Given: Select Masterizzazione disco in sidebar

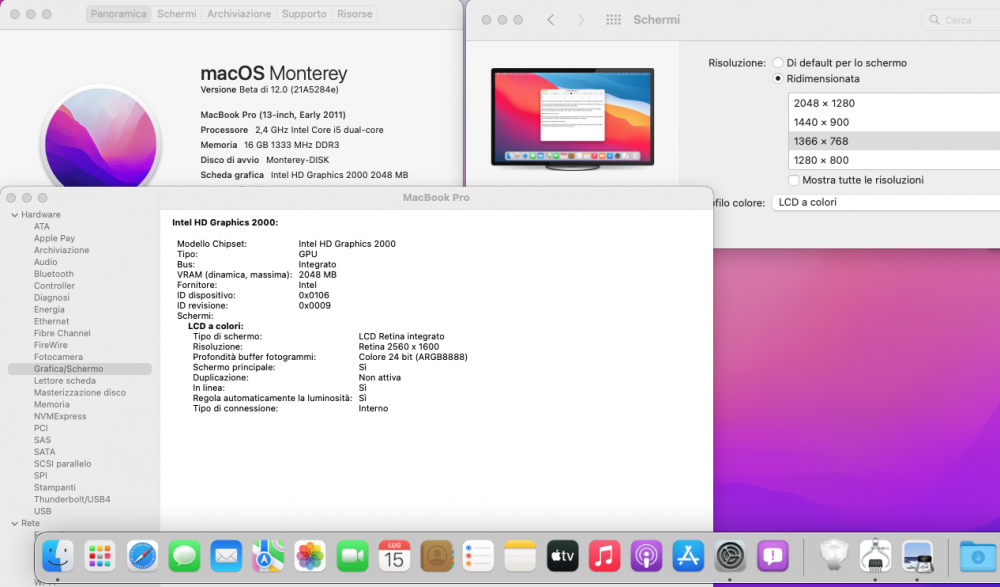Looking at the screenshot, I should click(x=80, y=392).
